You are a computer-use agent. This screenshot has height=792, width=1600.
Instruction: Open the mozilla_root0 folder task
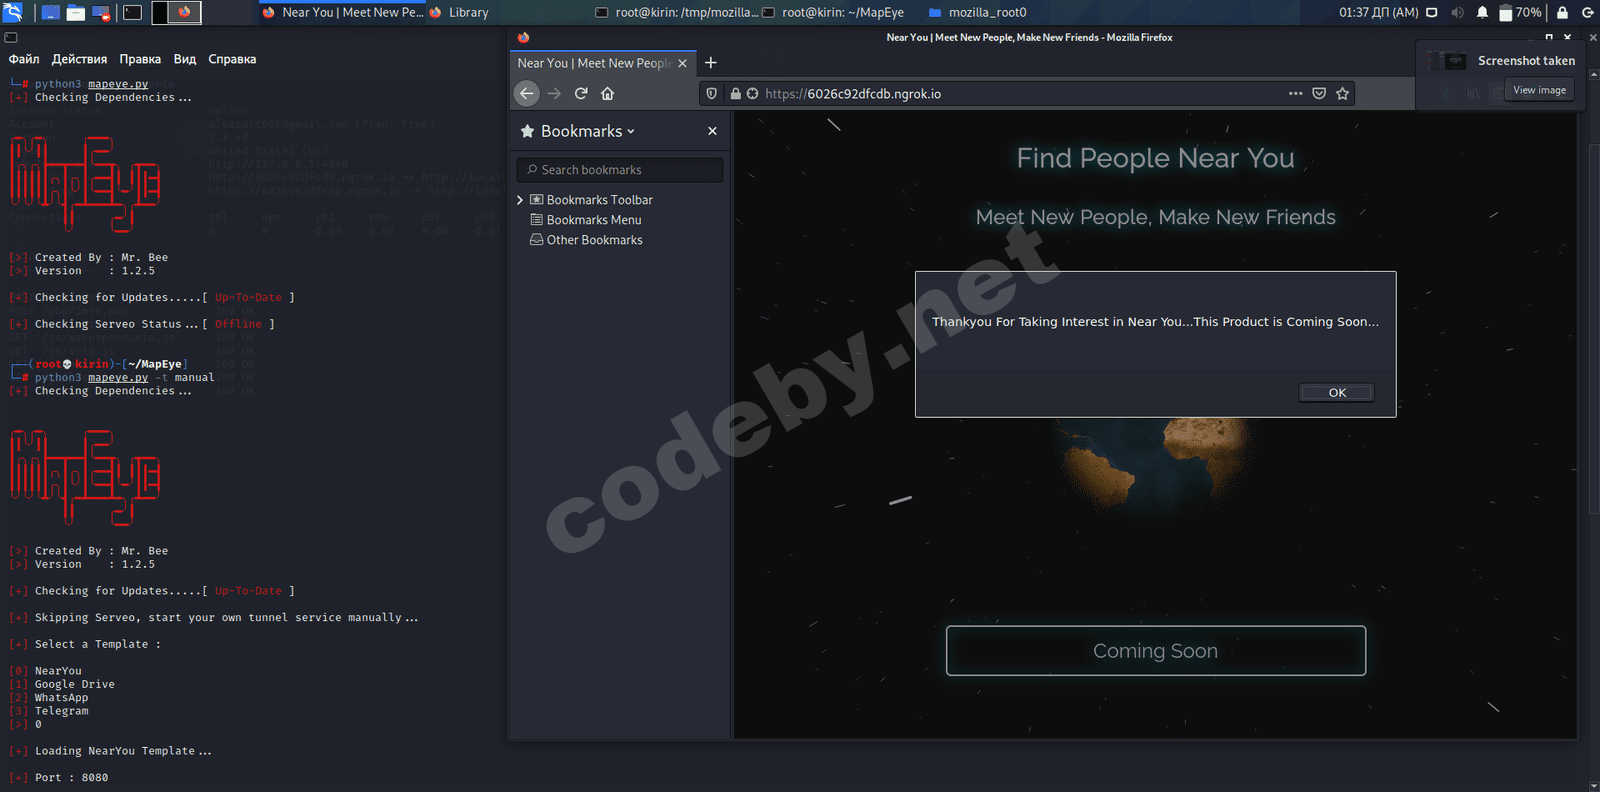click(978, 12)
